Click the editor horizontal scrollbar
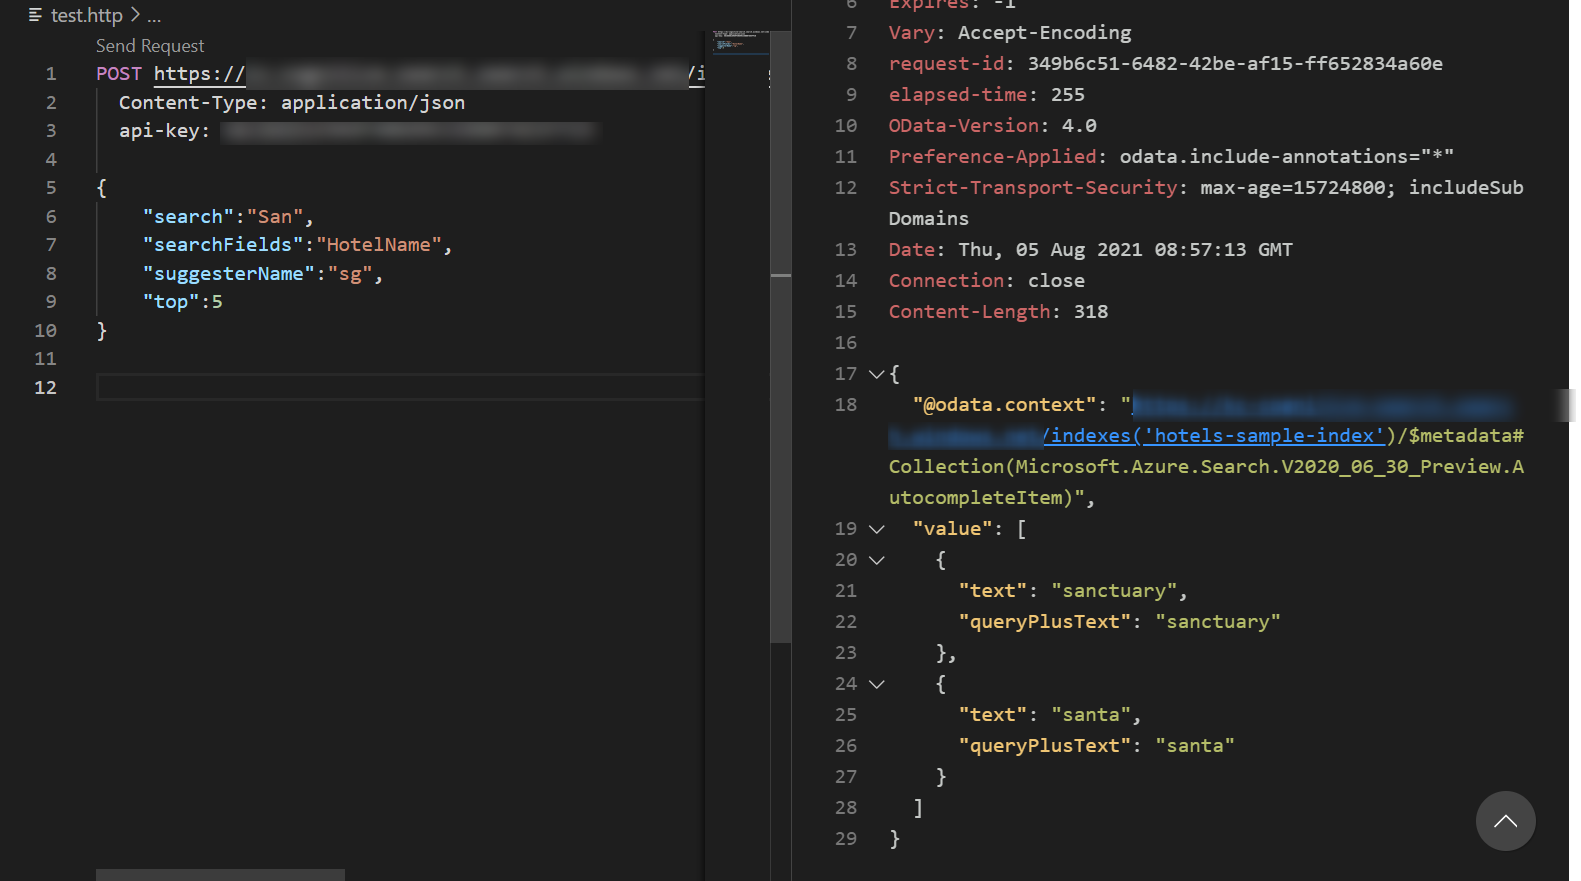The width and height of the screenshot is (1581, 881). [x=220, y=875]
